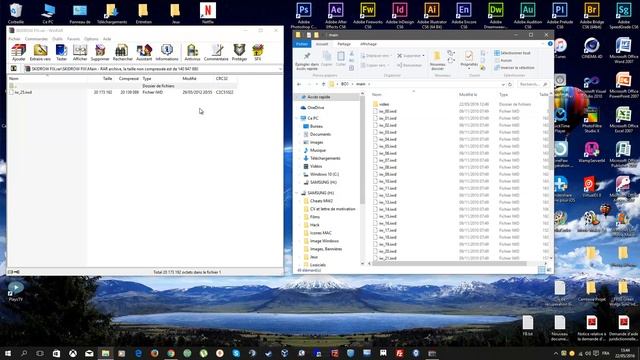Open Corbeille desktop icon
The height and width of the screenshot is (360, 640).
pos(16,13)
